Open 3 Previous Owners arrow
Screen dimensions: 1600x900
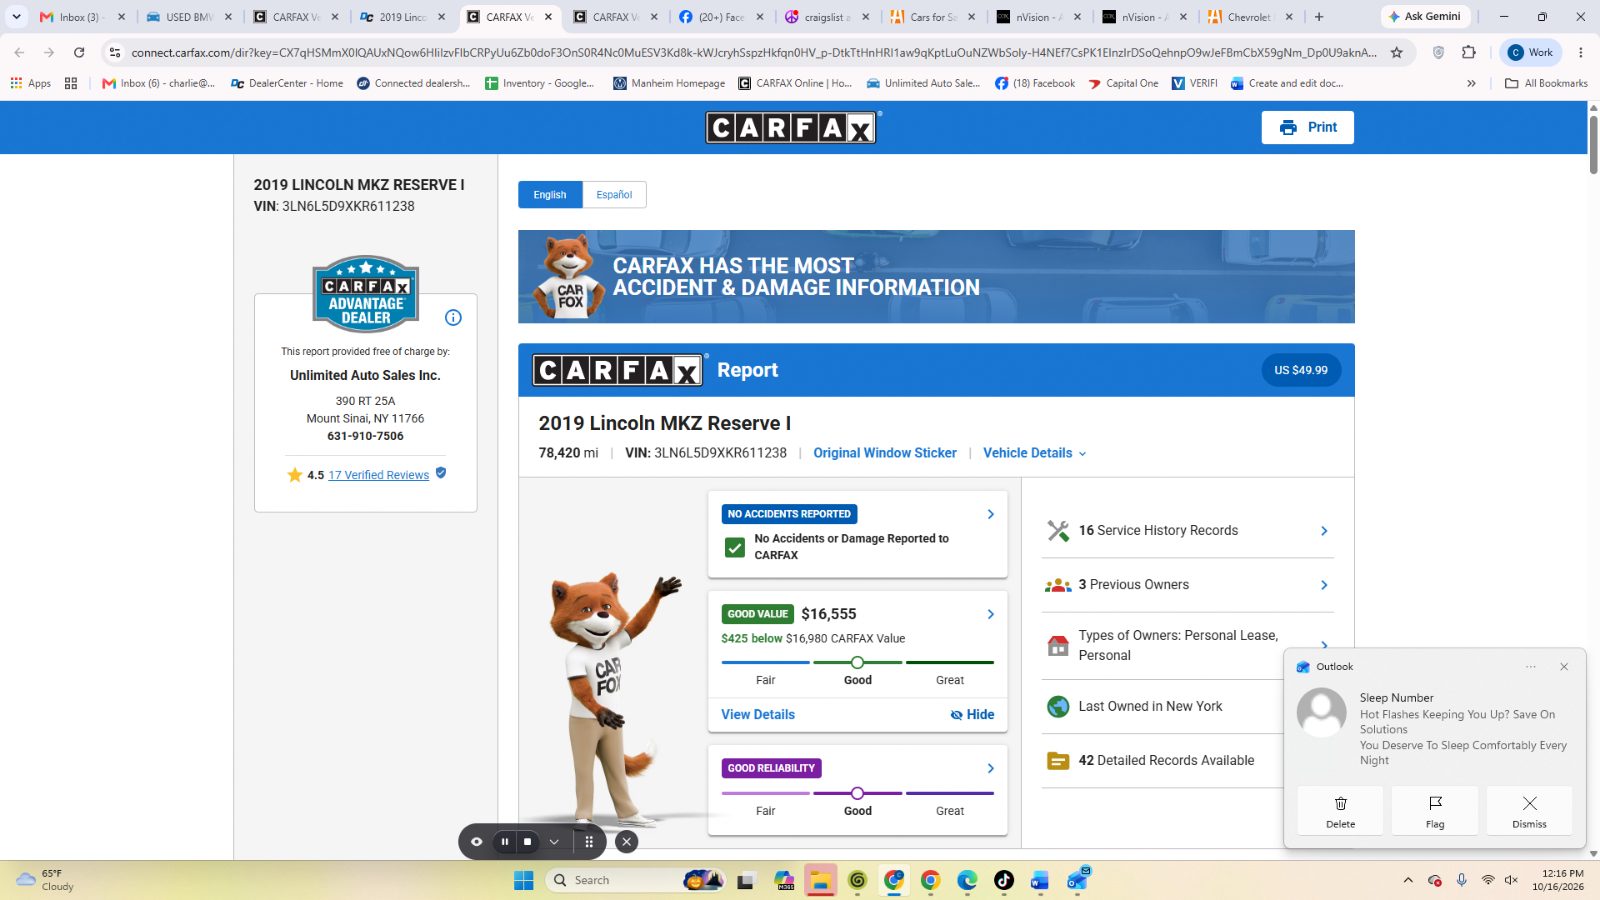tap(1324, 585)
